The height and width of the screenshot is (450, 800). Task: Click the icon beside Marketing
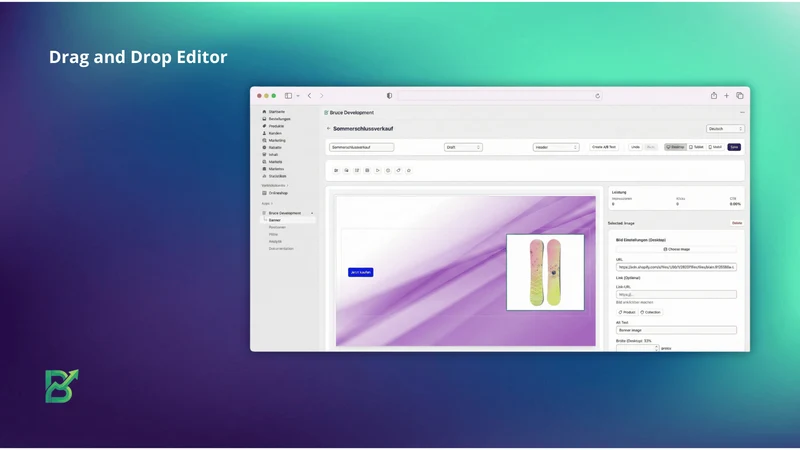click(264, 140)
